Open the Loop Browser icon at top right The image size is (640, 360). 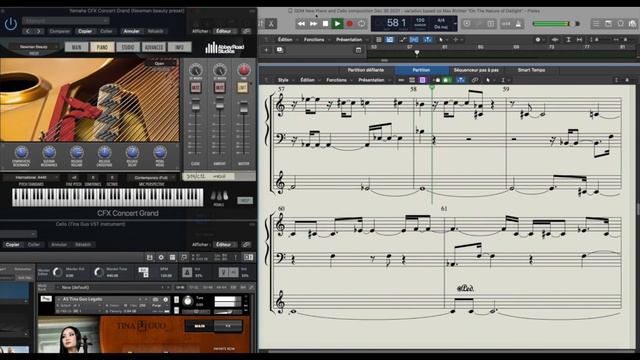[x=620, y=24]
